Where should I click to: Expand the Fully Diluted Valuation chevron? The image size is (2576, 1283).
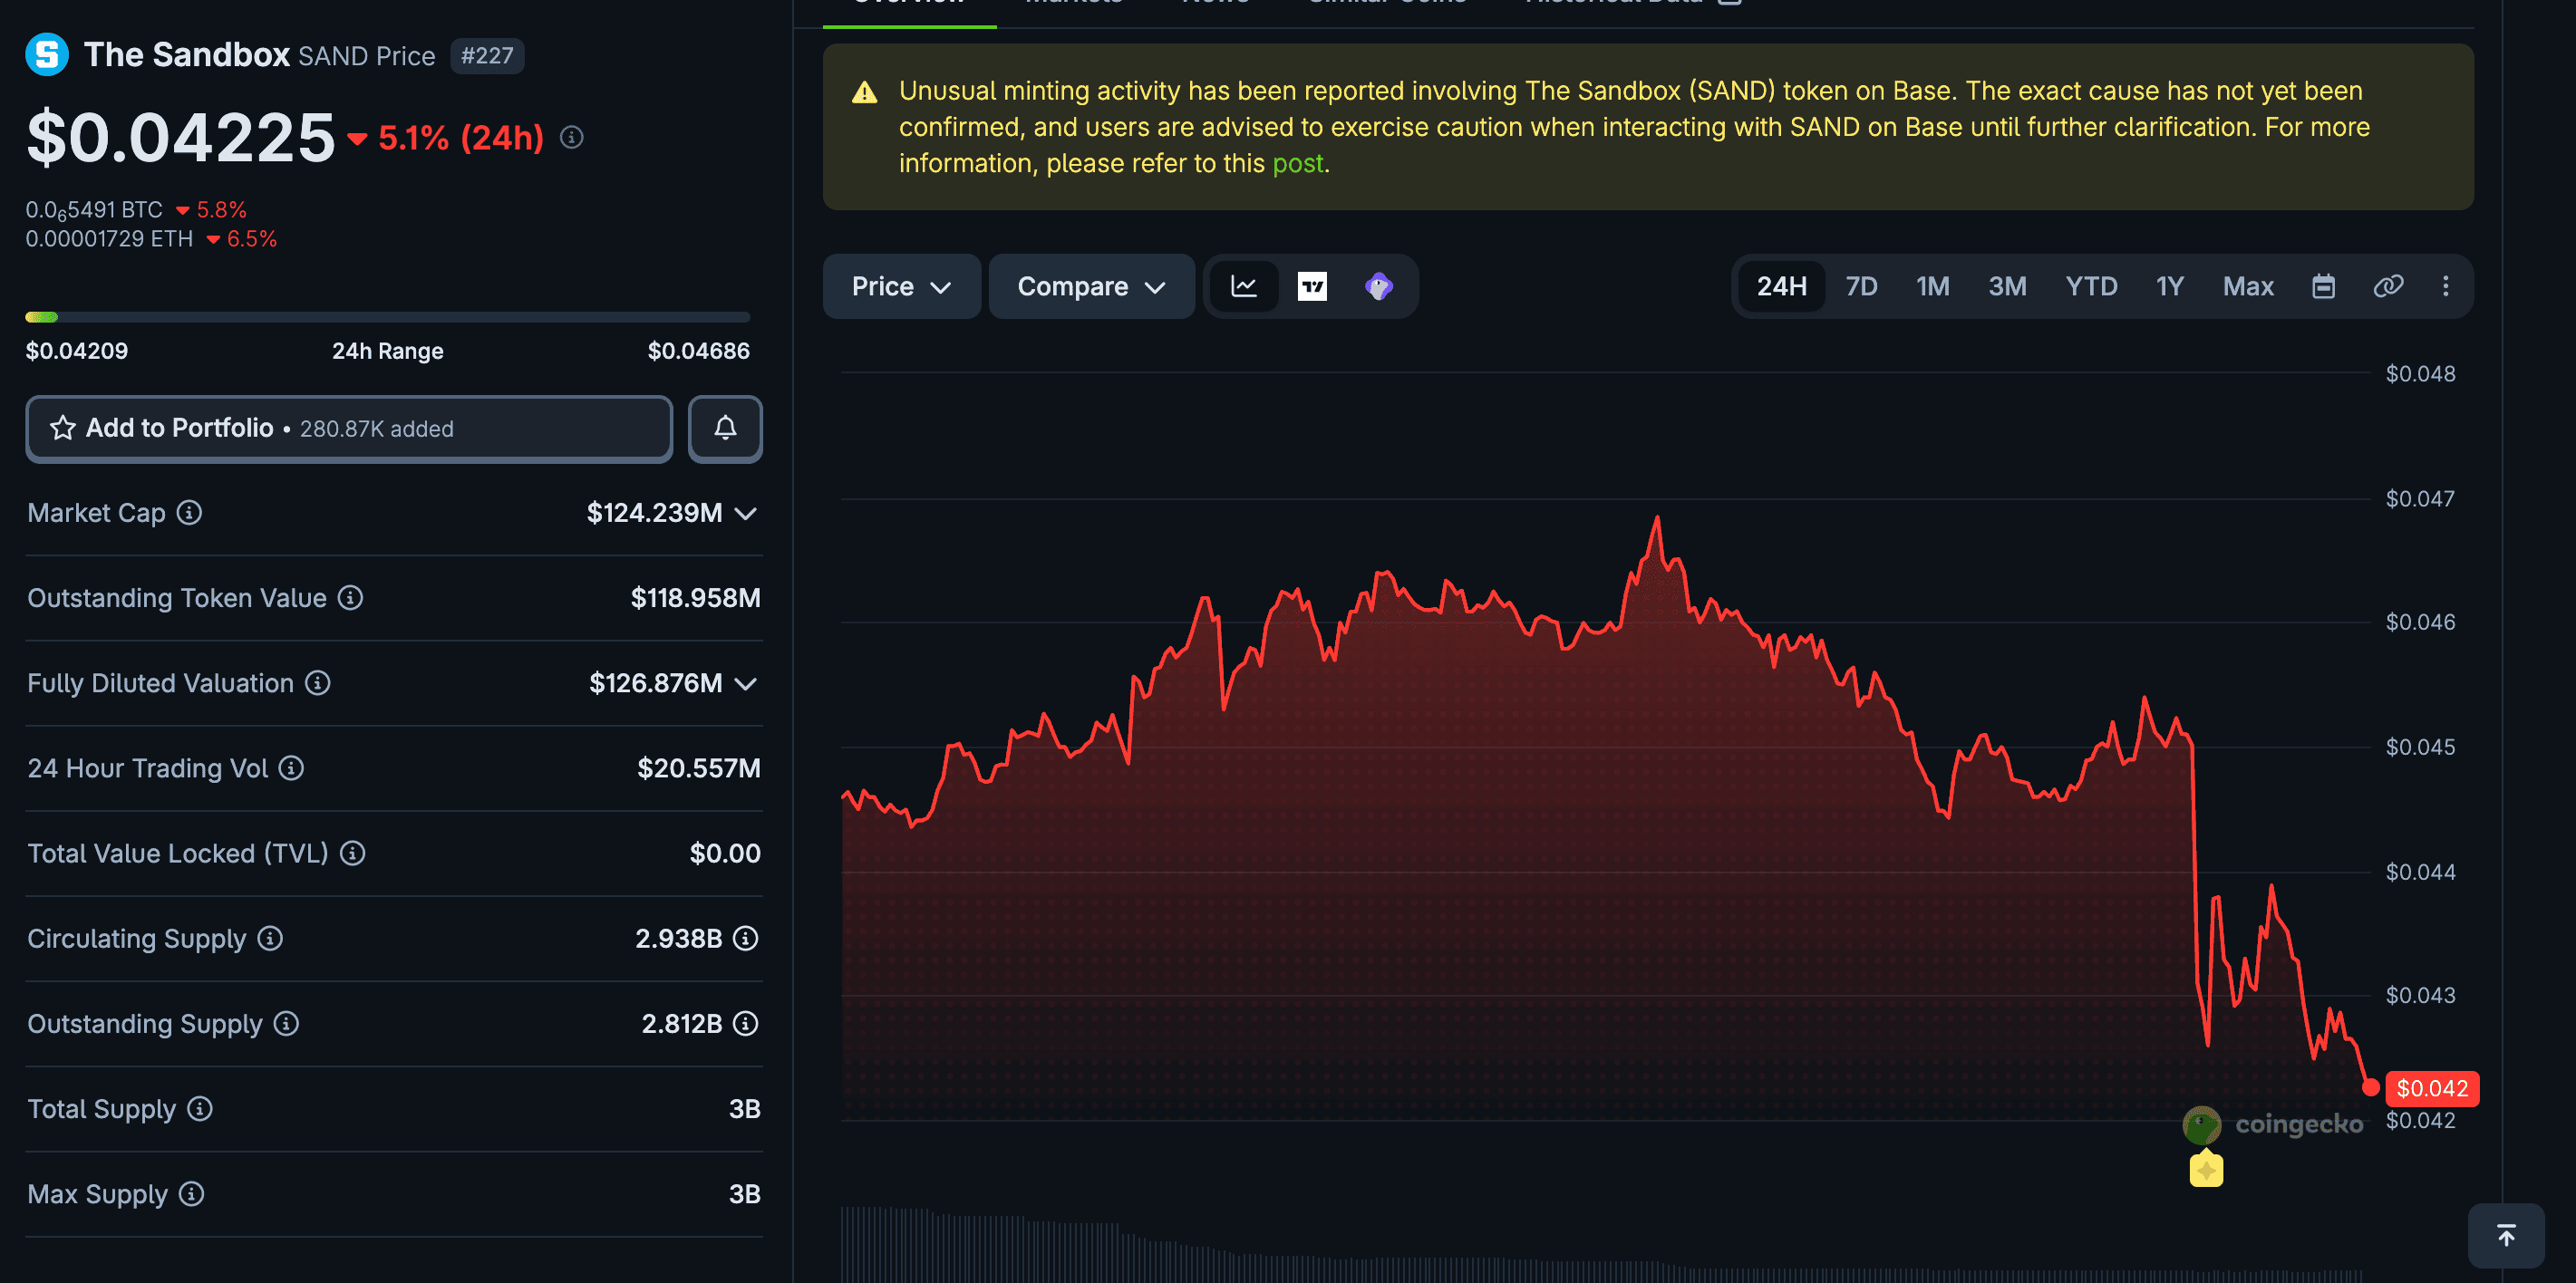(x=745, y=683)
